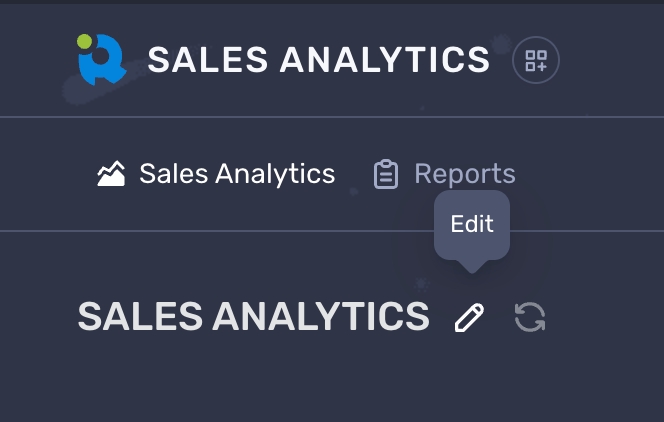
Task: Click the Edit tooltip bubble
Action: pos(472,224)
